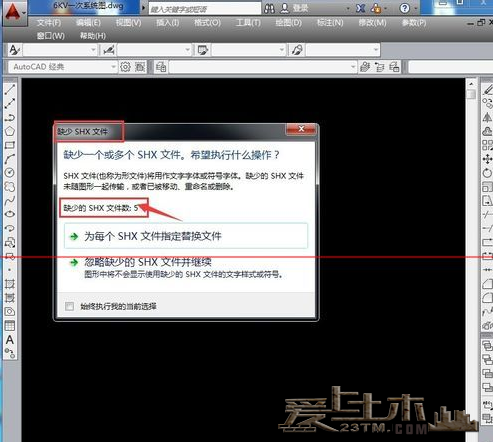This screenshot has height=442, width=493.
Task: Choose '为每个 SHX 文件指定替换文件' option
Action: pos(186,236)
